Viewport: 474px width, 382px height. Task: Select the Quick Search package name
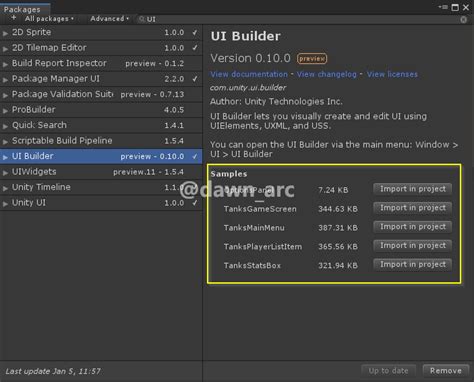39,125
